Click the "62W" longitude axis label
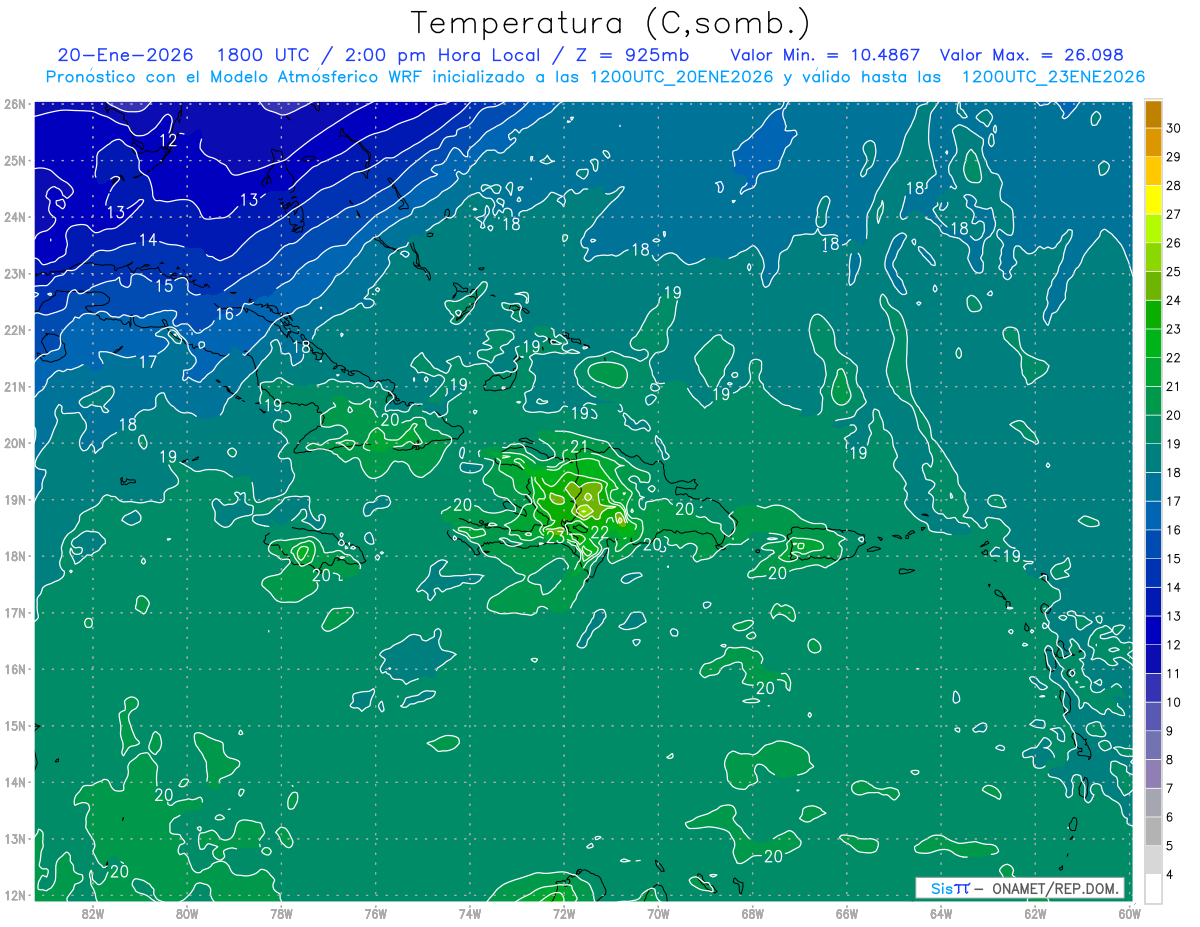The width and height of the screenshot is (1200, 927). click(1035, 913)
